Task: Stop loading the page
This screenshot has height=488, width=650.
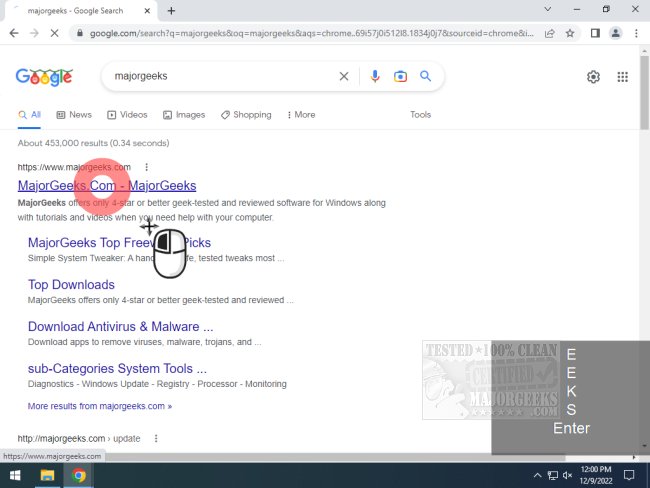Action: (x=54, y=33)
